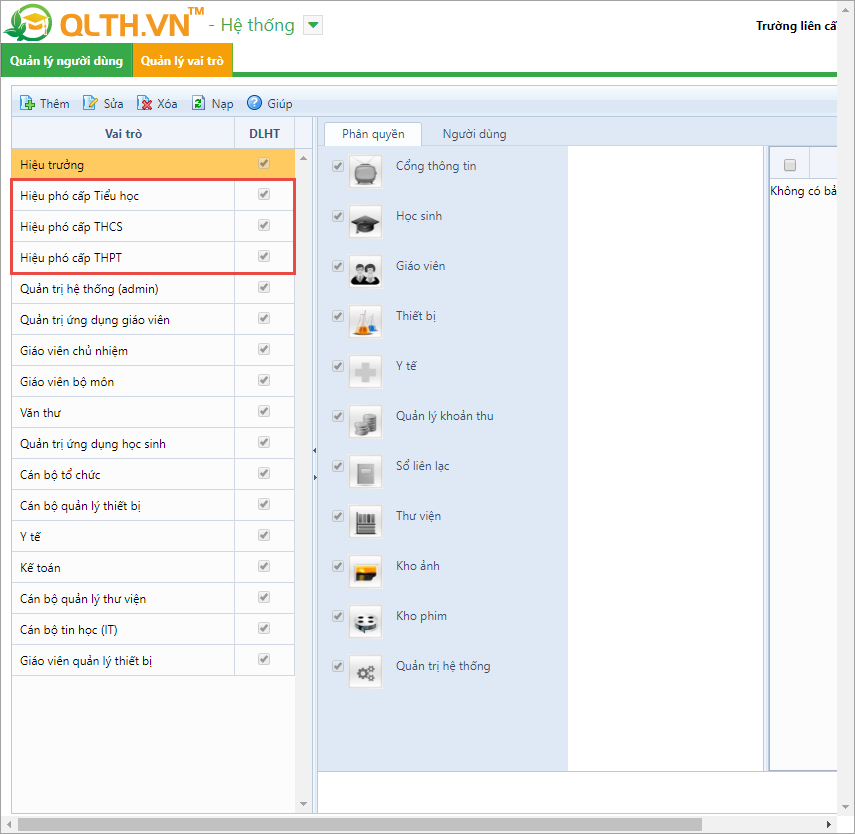Select role Quản trị hệ thống (admin)
This screenshot has height=834, width=855.
(x=153, y=289)
